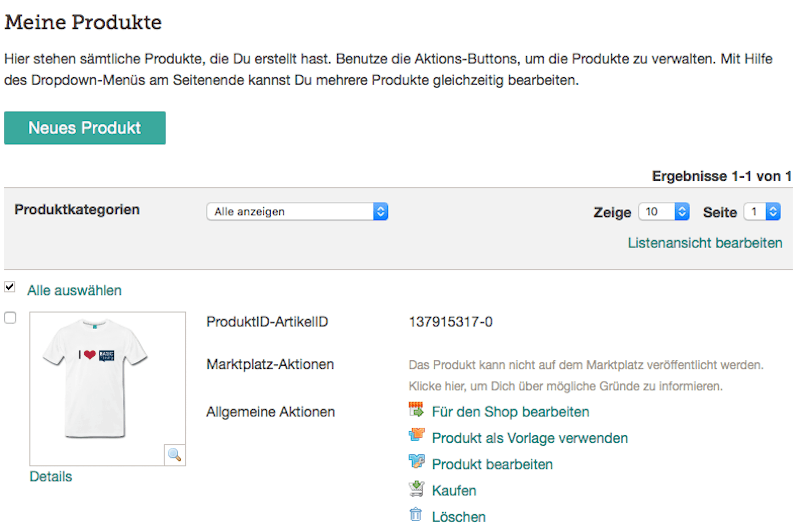
Task: Click the 'Für den Shop bearbeiten' icon
Action: (x=417, y=410)
